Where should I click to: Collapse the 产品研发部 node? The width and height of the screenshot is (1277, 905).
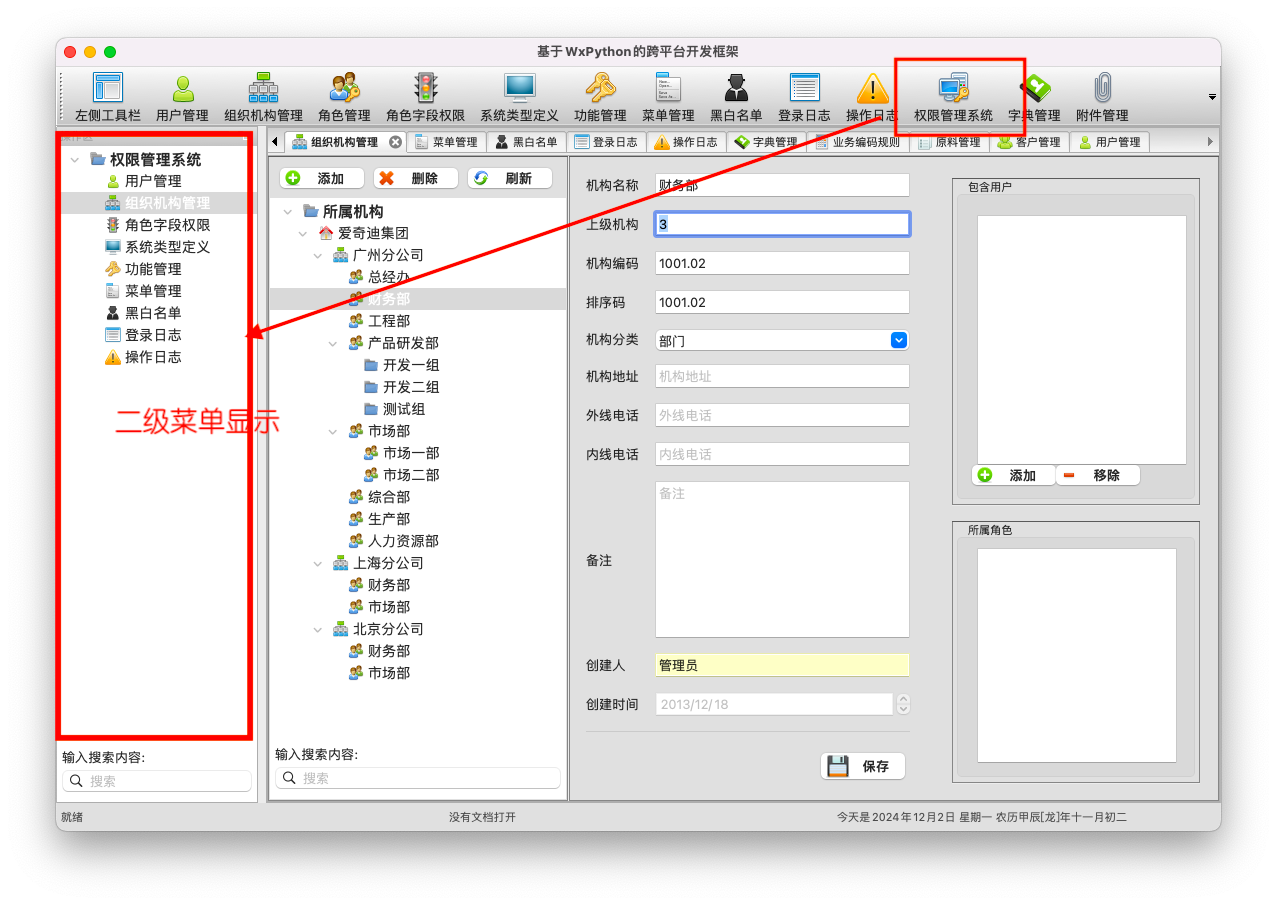pos(333,343)
